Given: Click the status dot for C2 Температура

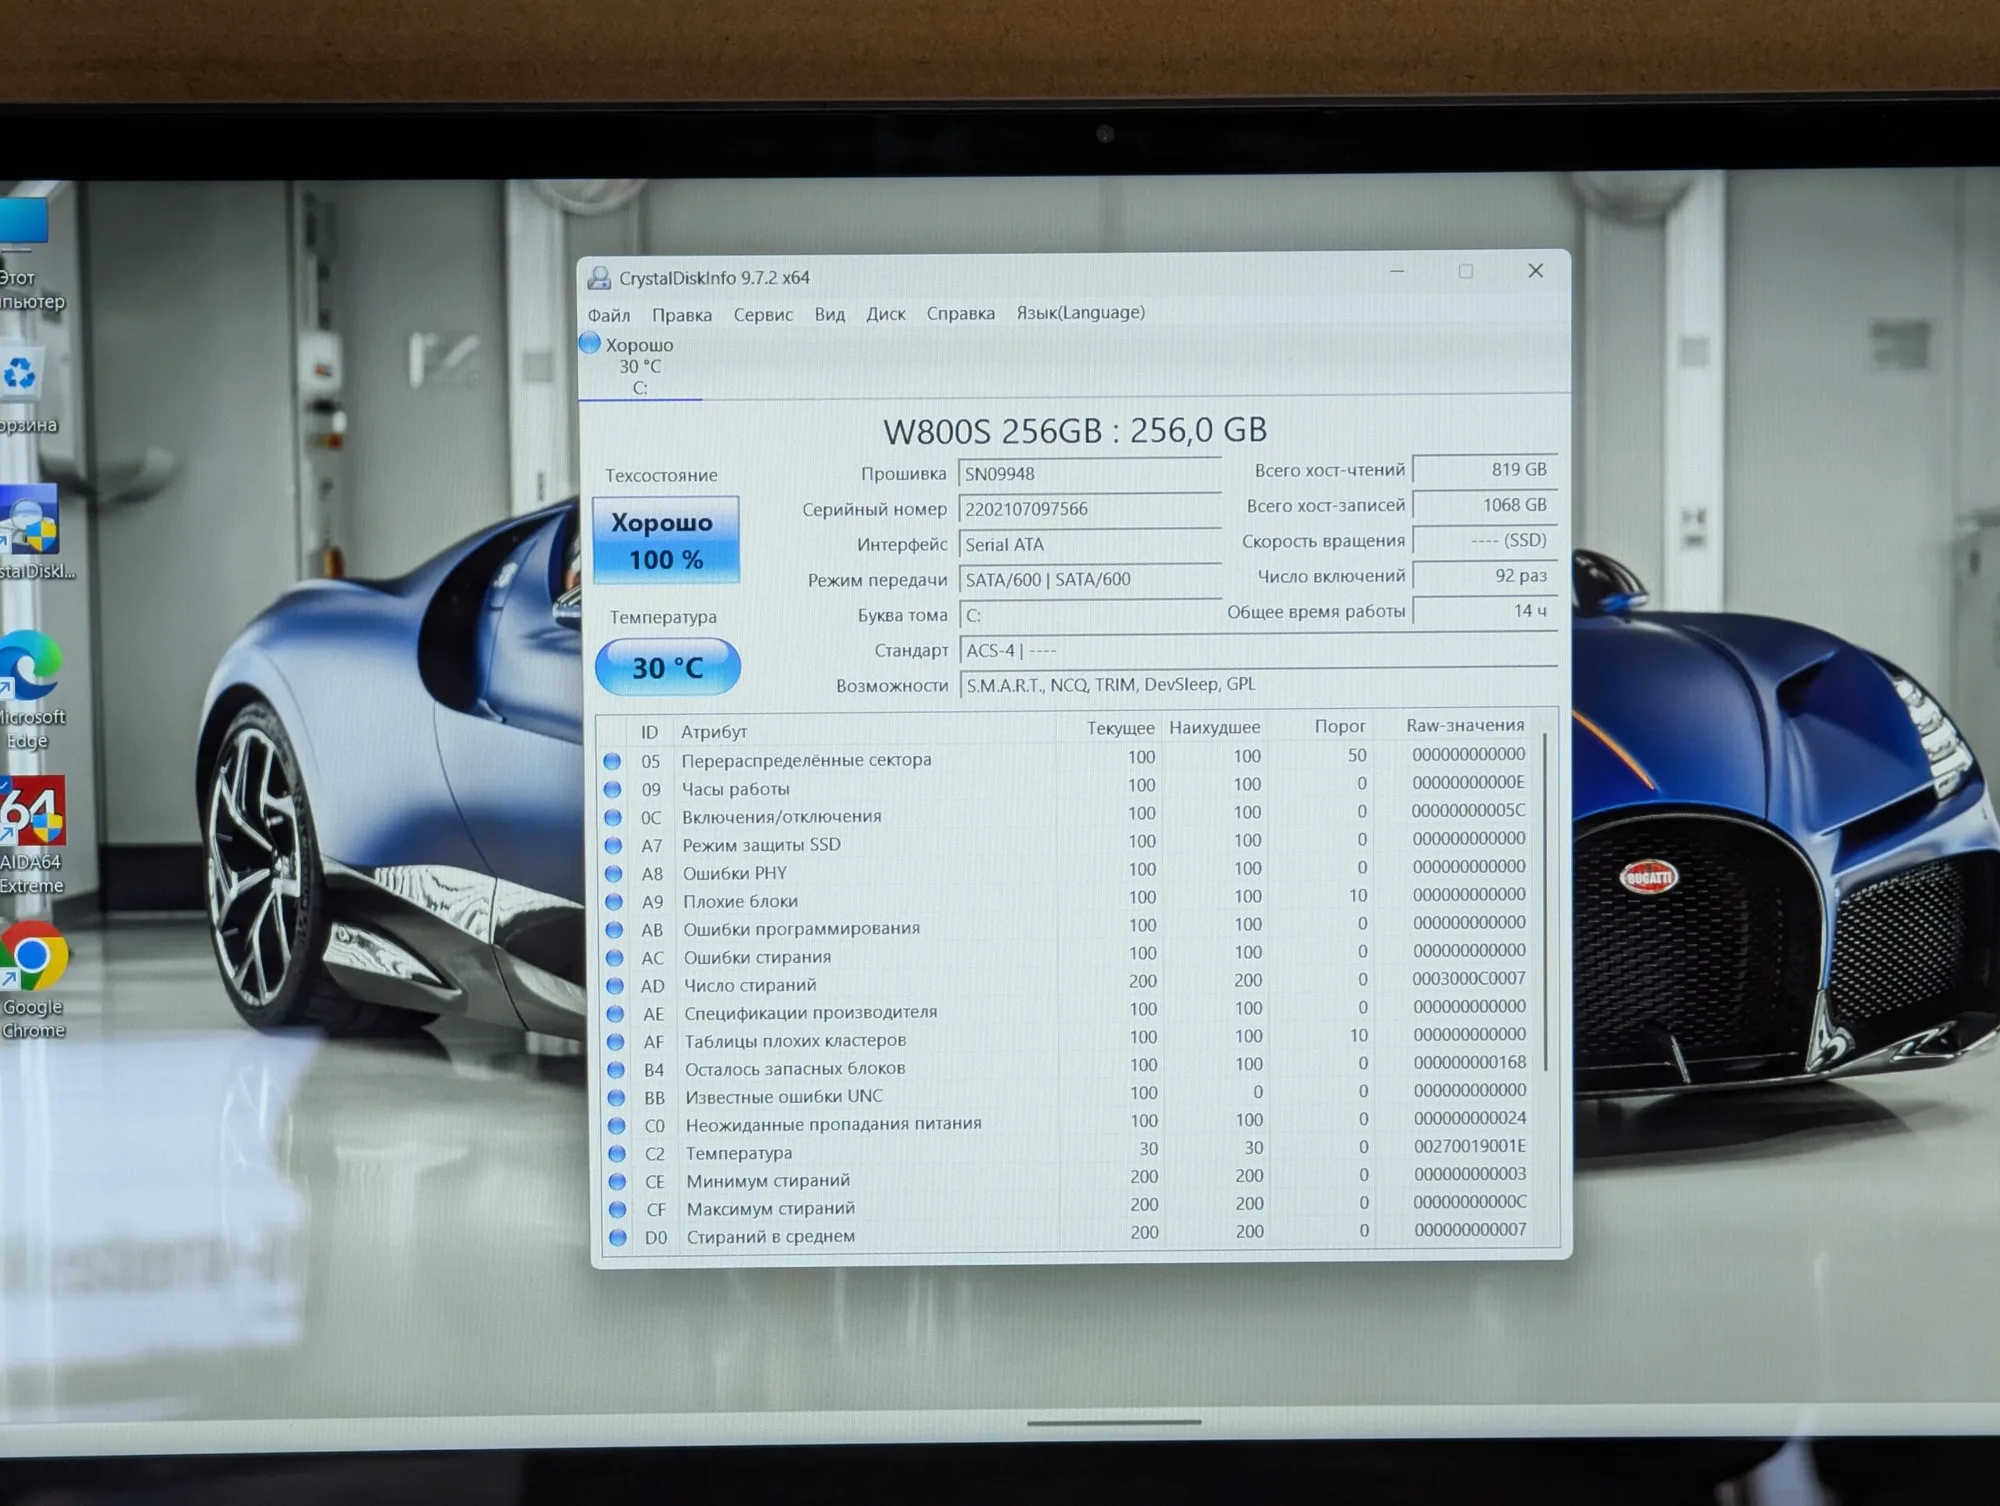Looking at the screenshot, I should [617, 1153].
